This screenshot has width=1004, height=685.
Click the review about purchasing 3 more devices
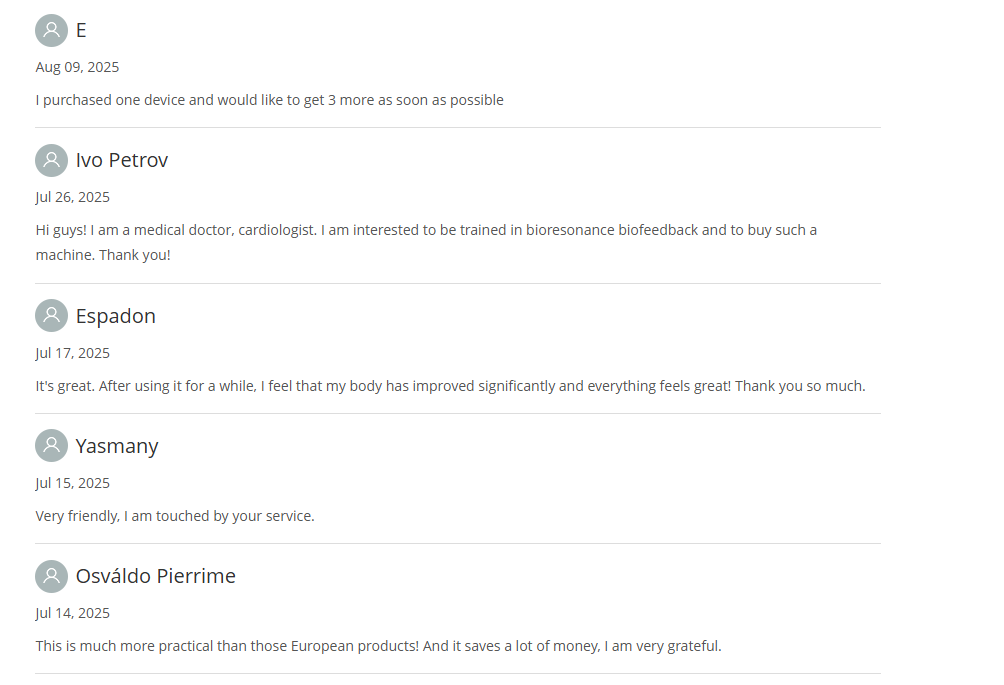tap(270, 100)
